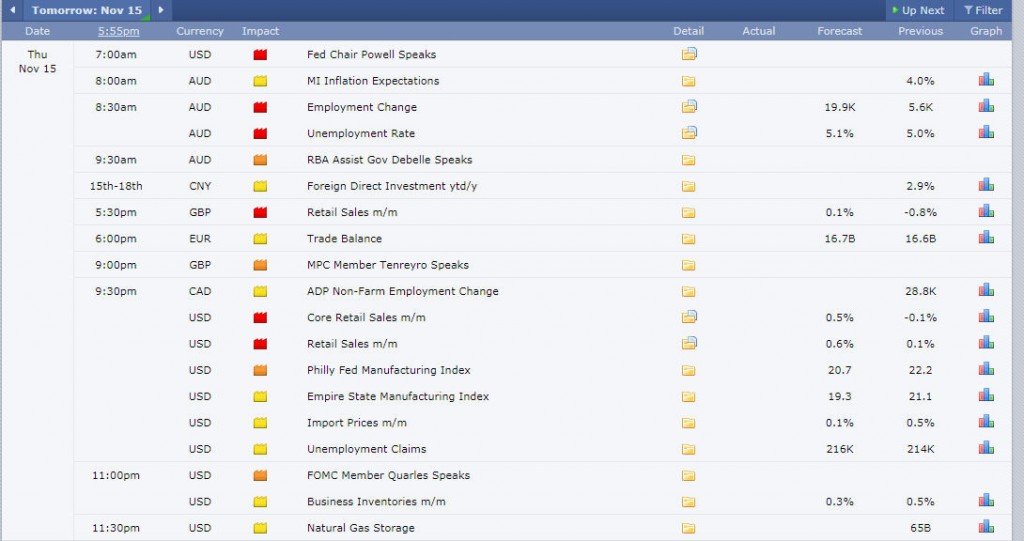
Task: Select 'ADP Non-Farm Employment Change' event
Action: [x=402, y=291]
